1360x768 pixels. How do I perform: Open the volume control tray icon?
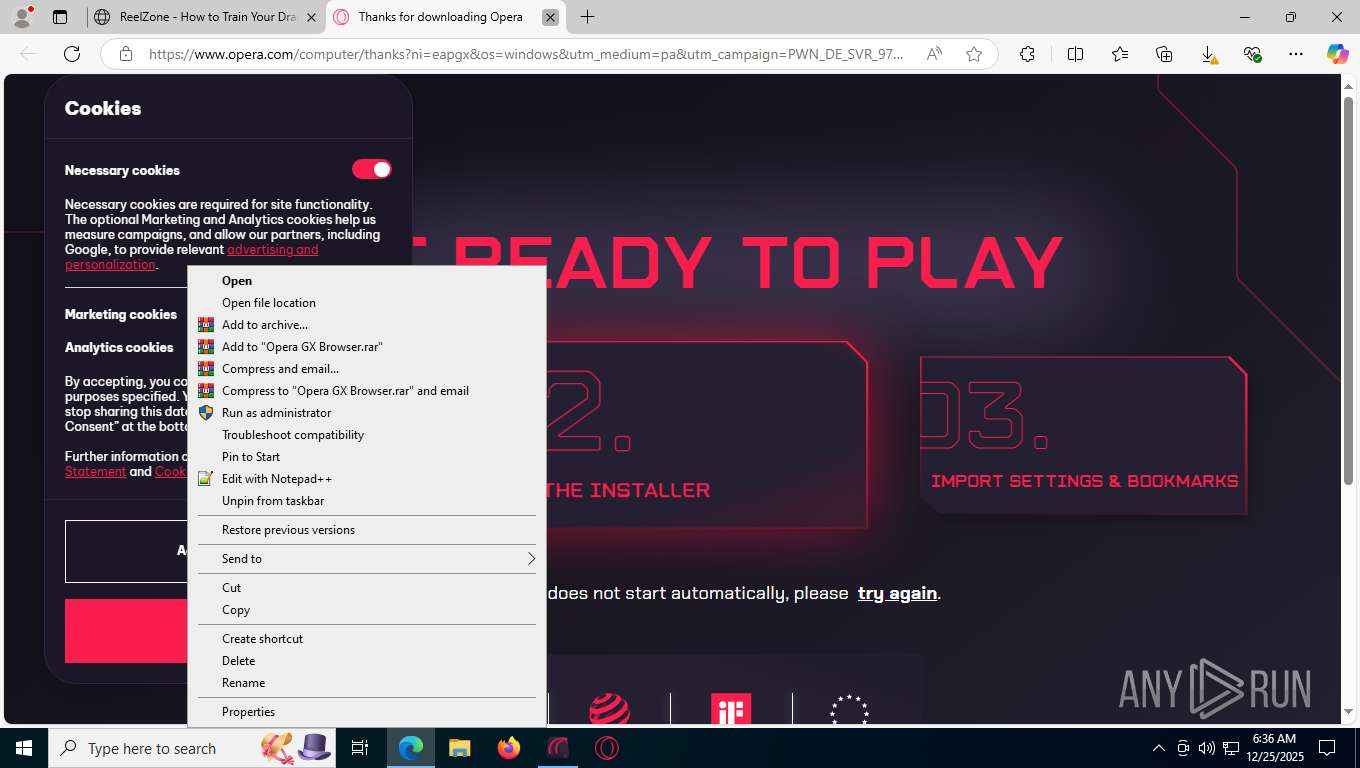[1206, 748]
